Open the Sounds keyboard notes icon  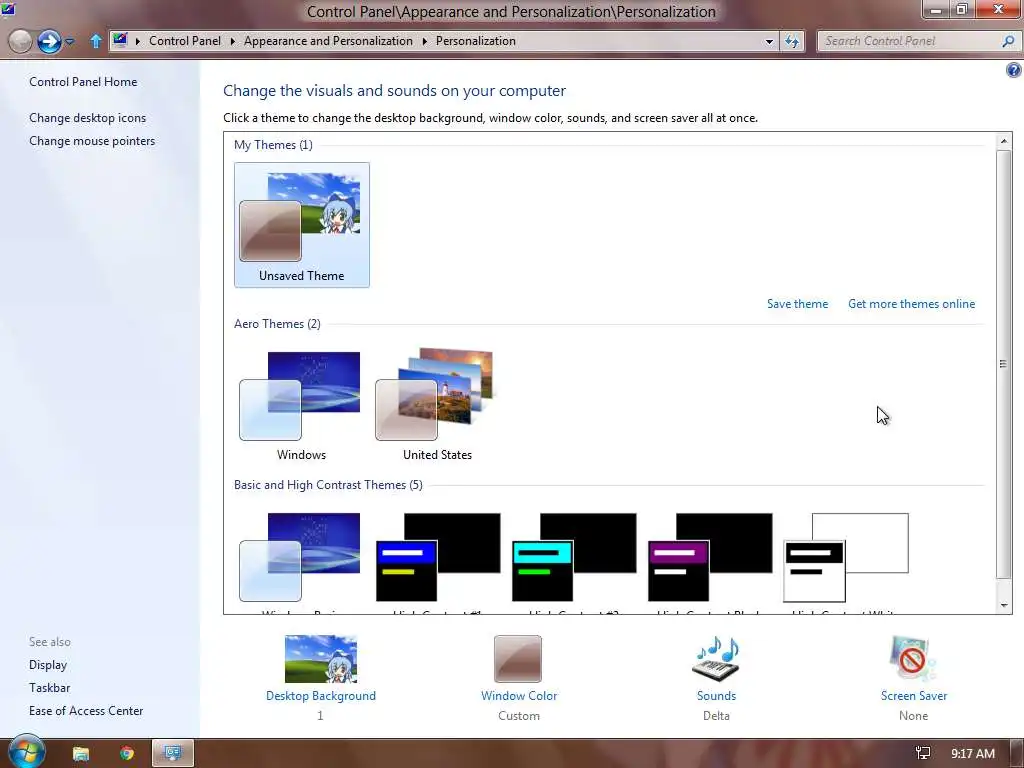click(x=716, y=659)
